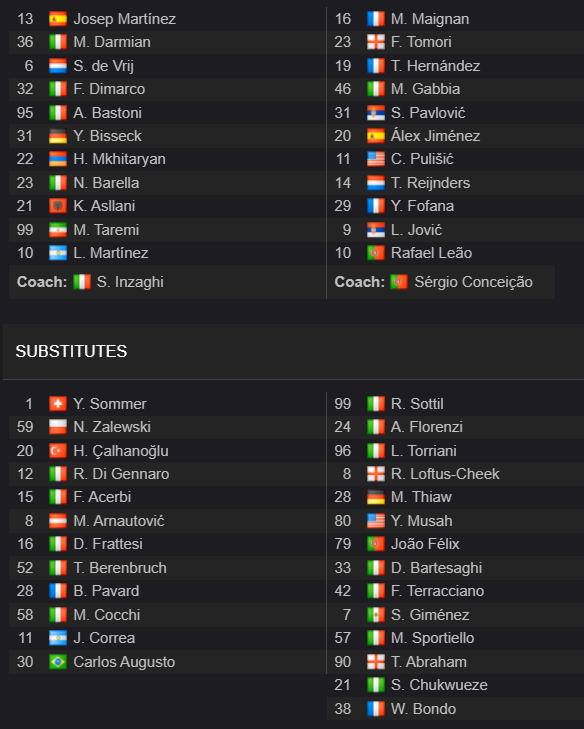Open N. Barella player link
584x729 pixels.
pos(106,183)
